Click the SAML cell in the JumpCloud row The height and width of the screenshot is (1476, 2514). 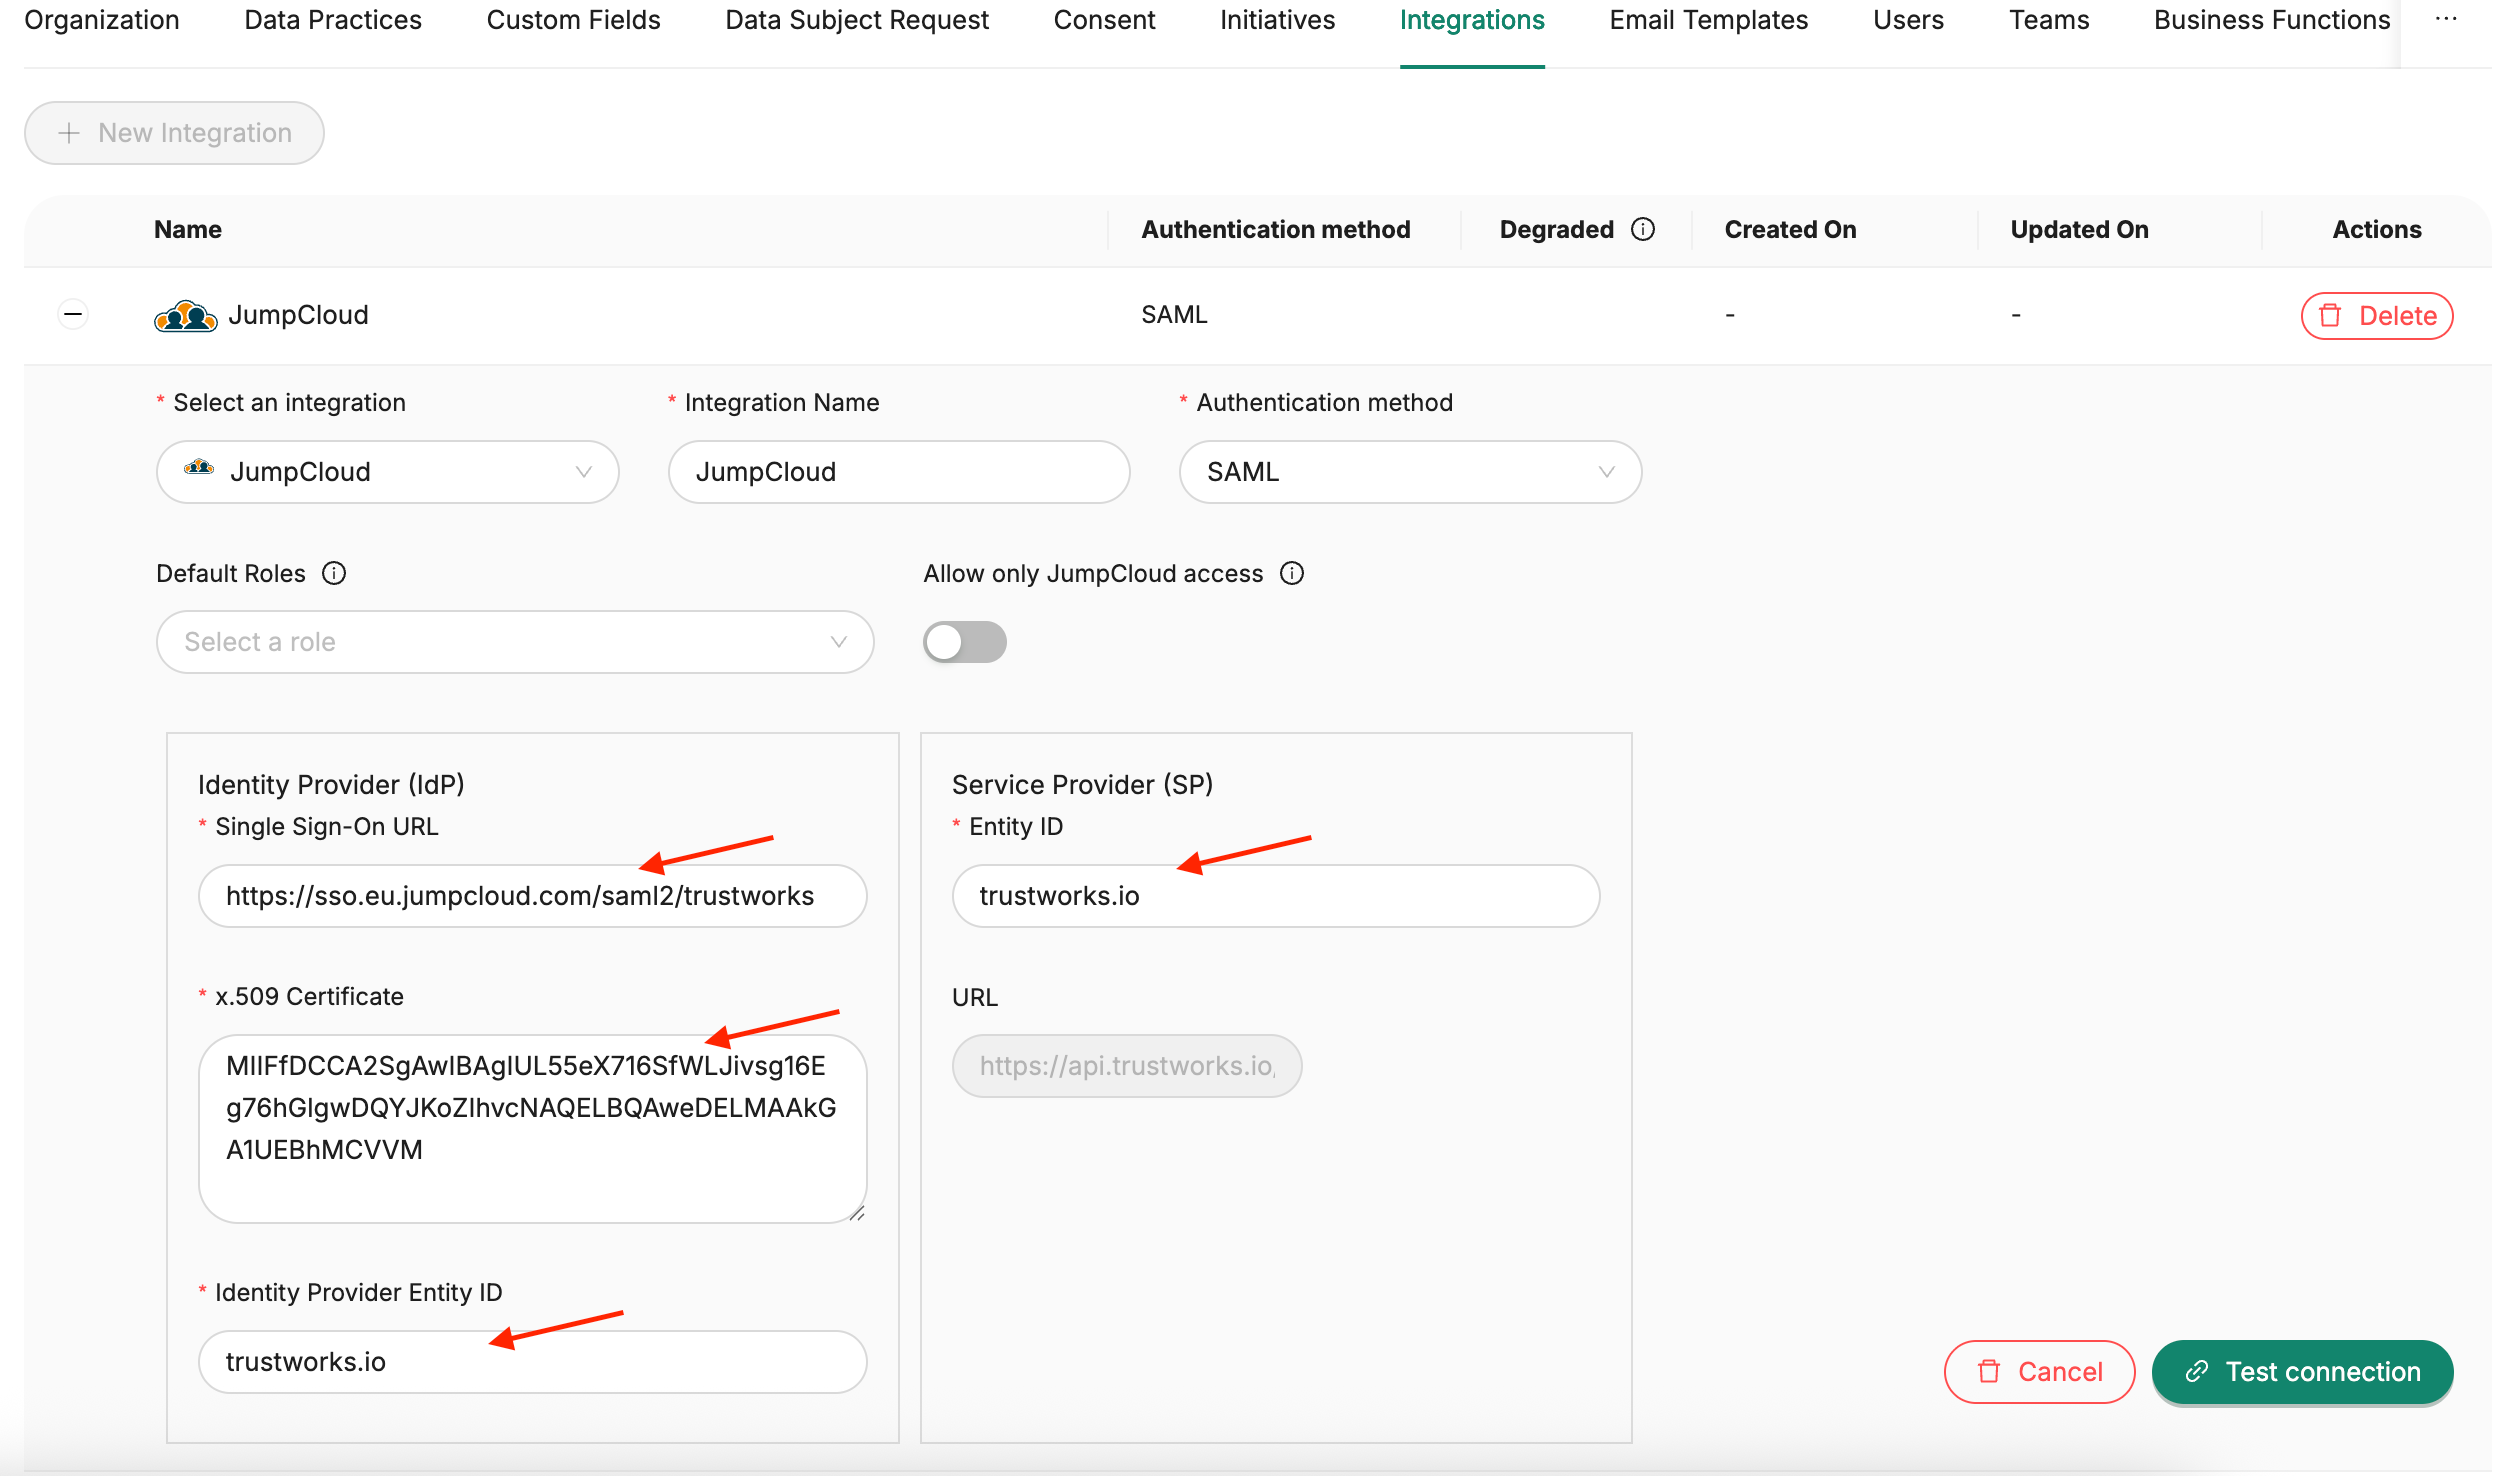pyautogui.click(x=1174, y=315)
